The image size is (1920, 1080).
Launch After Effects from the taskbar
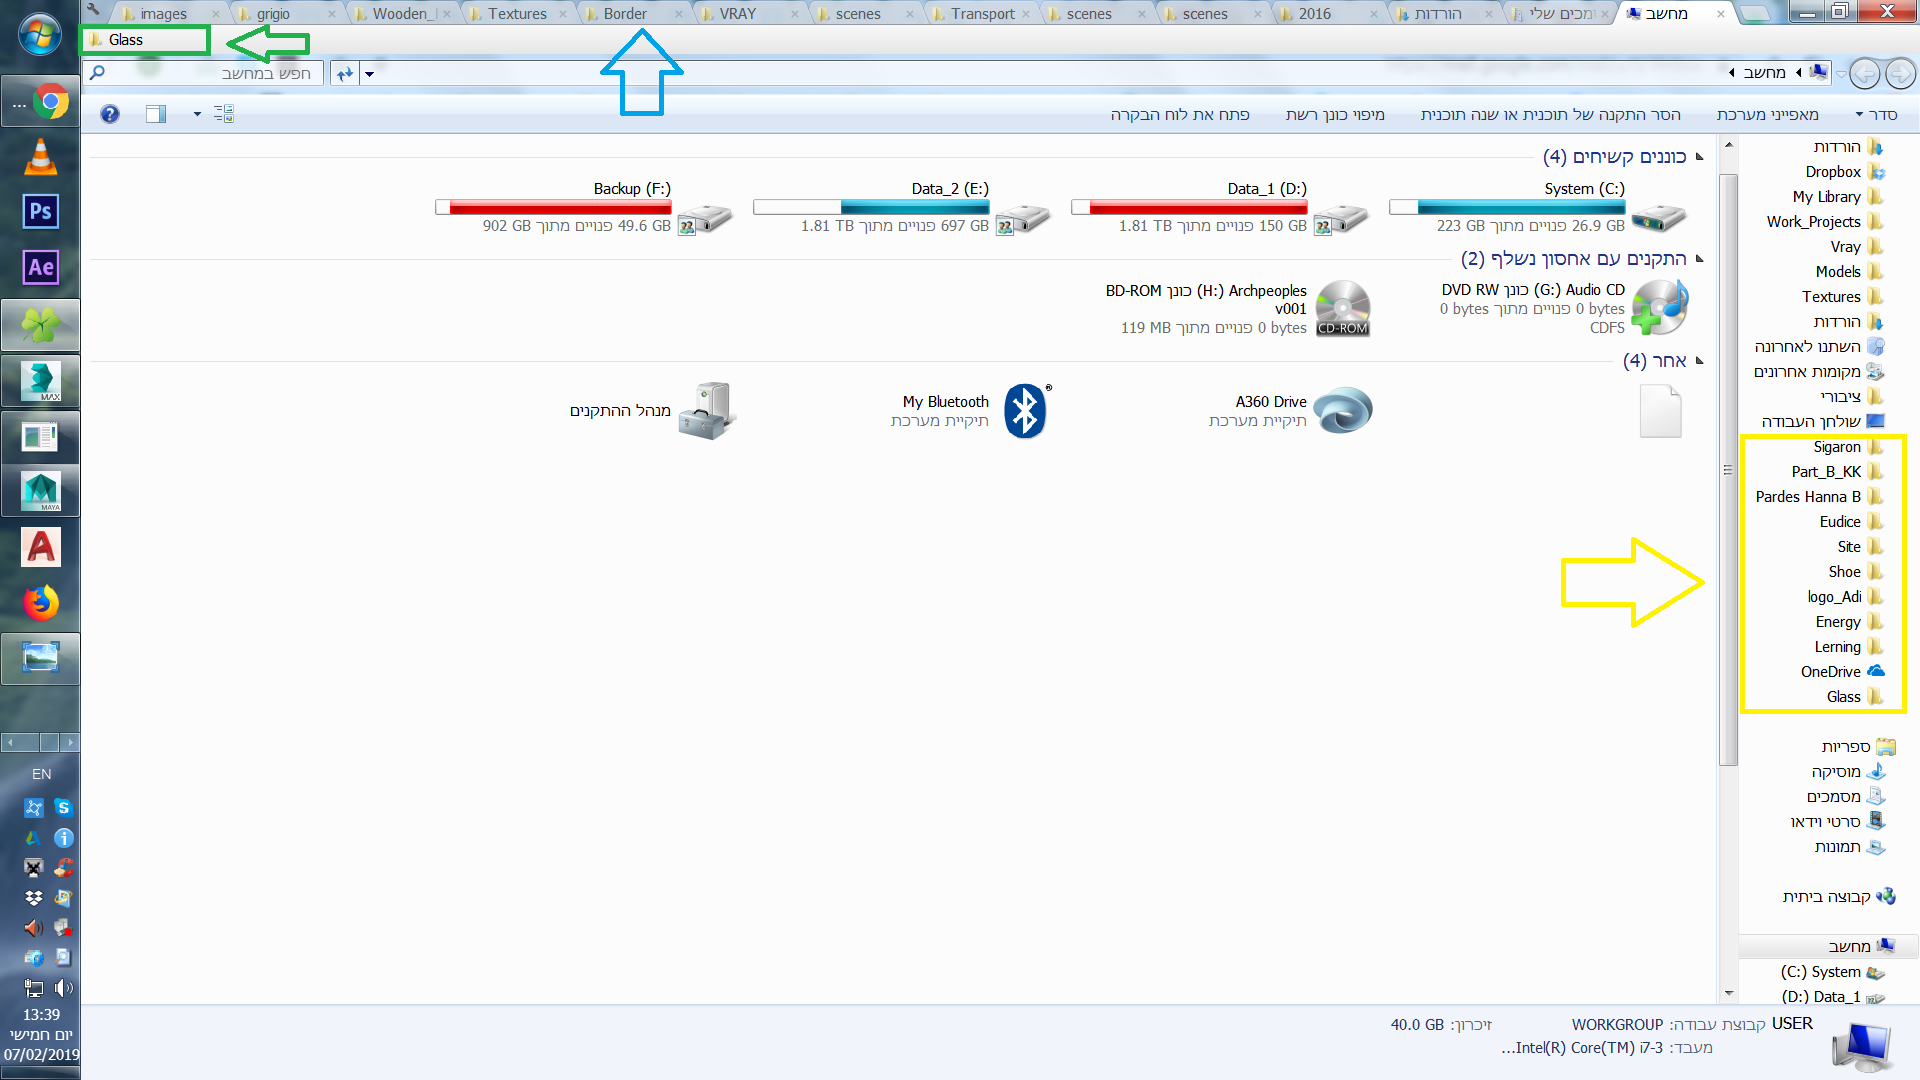[40, 267]
